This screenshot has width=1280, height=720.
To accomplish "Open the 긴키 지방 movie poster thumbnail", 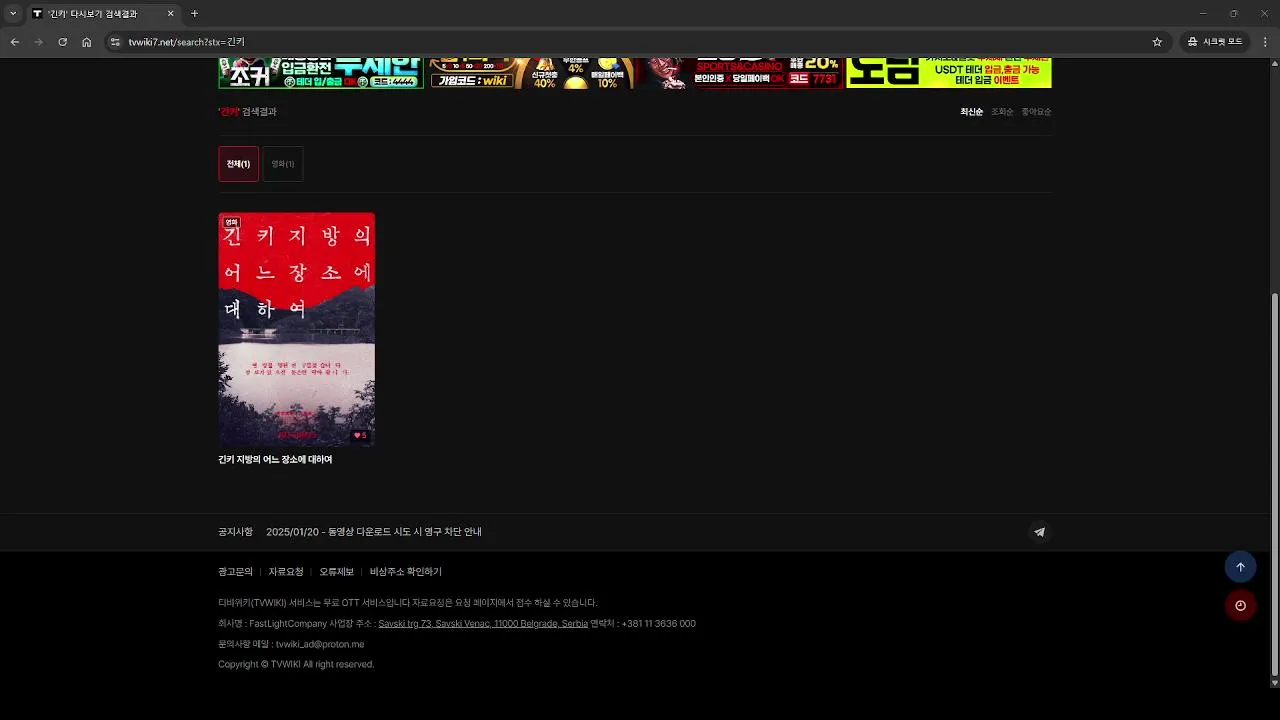I will click(297, 329).
